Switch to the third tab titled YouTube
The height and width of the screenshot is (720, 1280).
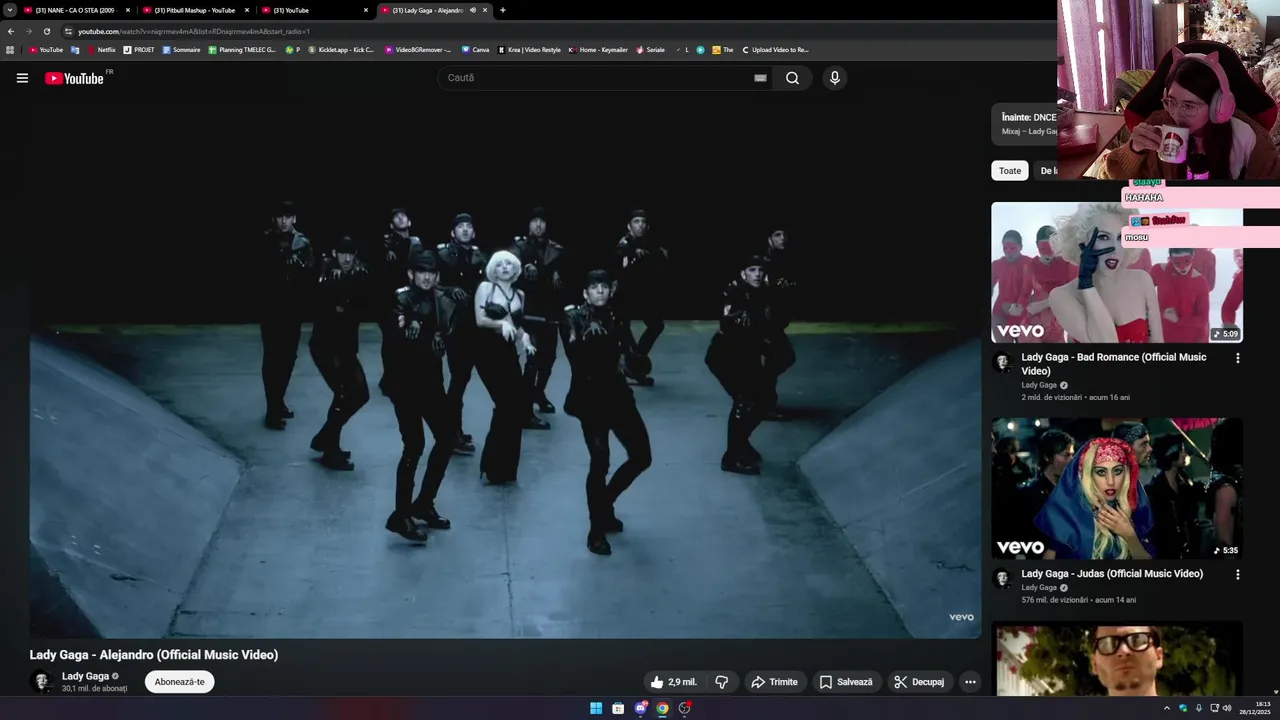313,10
